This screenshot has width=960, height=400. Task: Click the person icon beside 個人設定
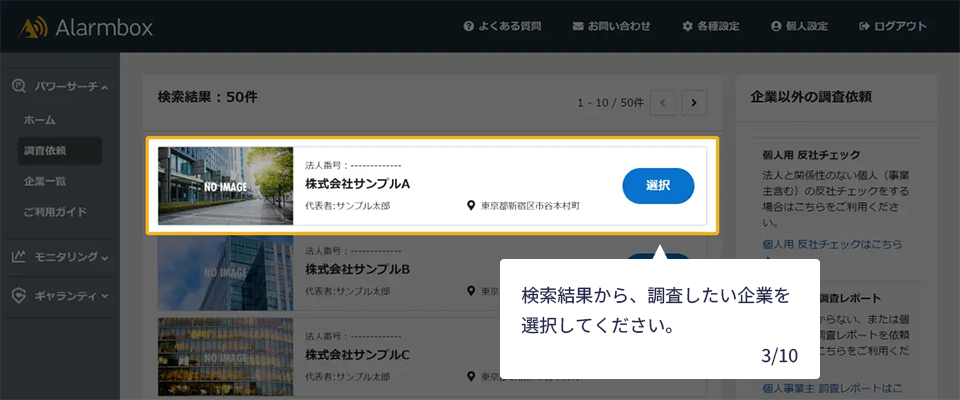pos(776,26)
